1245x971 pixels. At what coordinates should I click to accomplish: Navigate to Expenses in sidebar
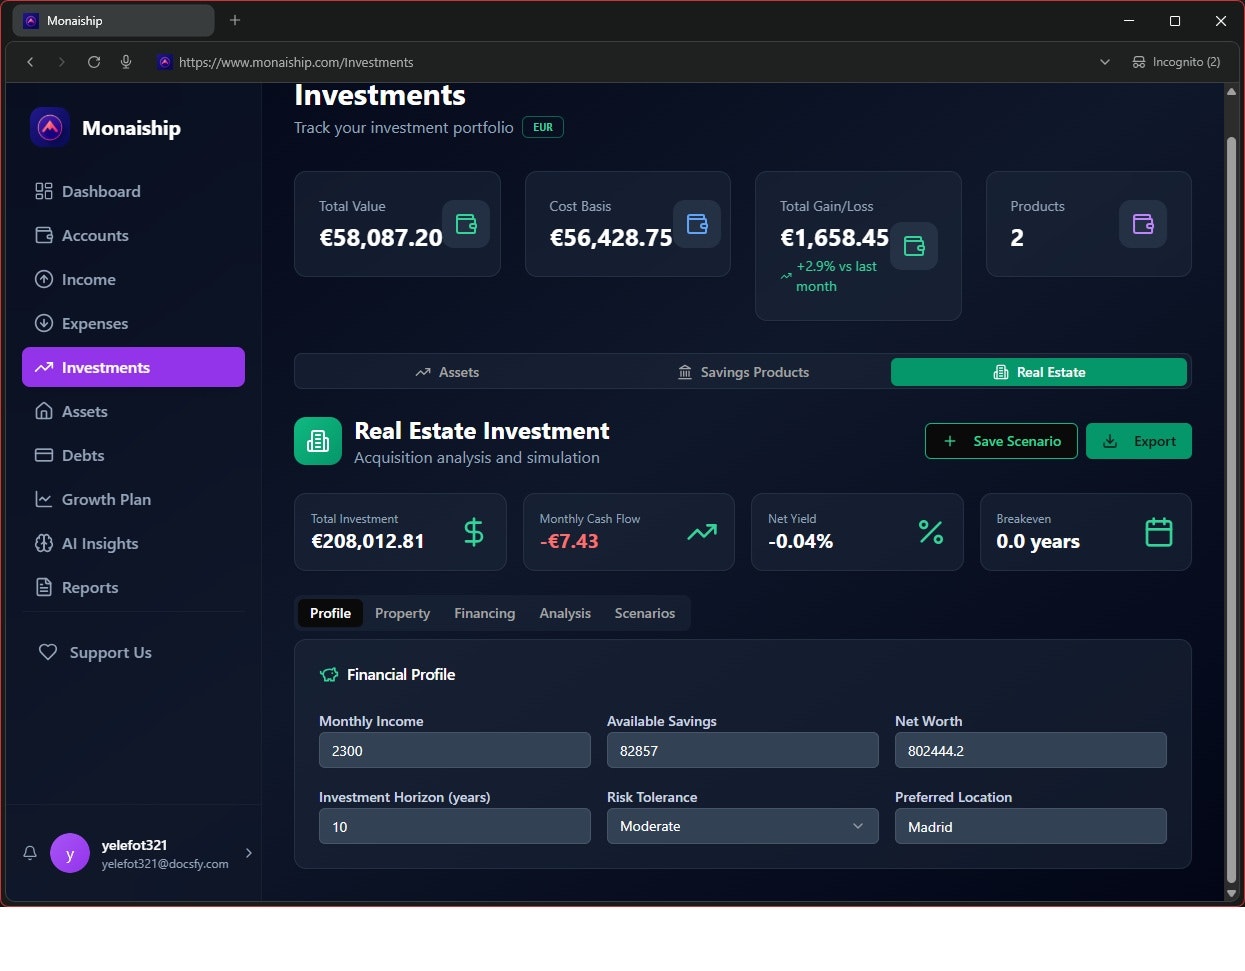coord(133,323)
